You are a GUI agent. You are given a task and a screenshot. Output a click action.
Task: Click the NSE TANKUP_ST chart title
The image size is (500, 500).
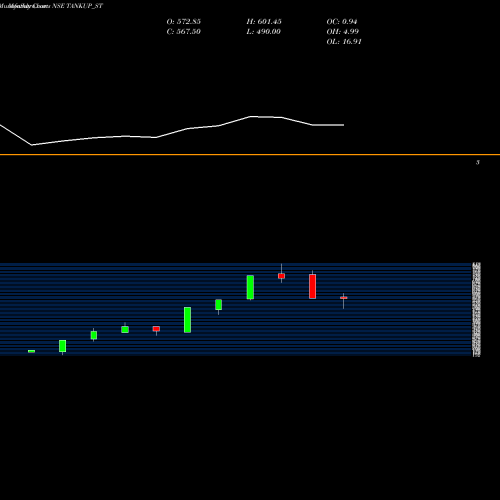tap(77, 6)
